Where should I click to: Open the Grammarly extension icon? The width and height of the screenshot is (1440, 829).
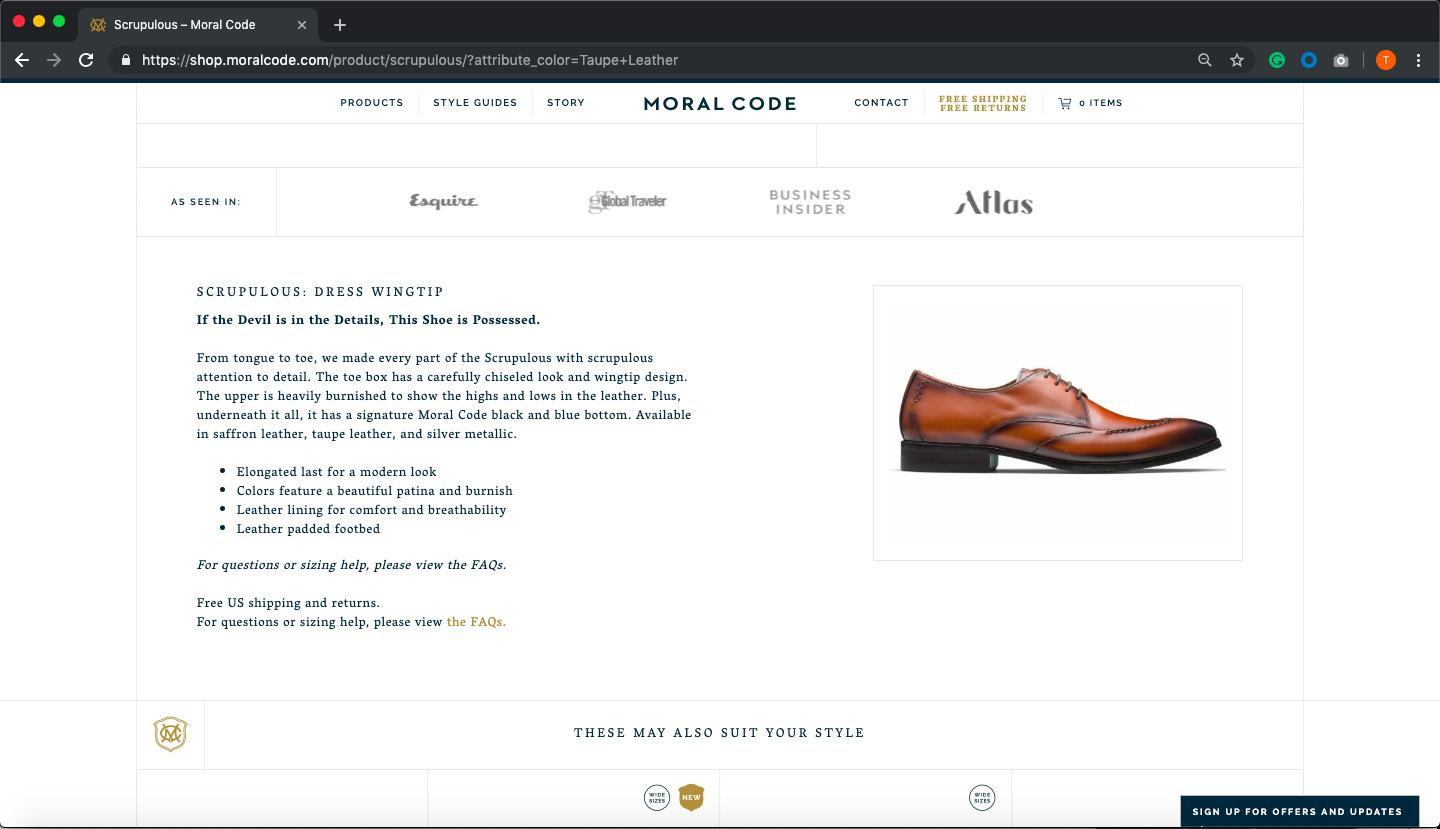pyautogui.click(x=1277, y=60)
